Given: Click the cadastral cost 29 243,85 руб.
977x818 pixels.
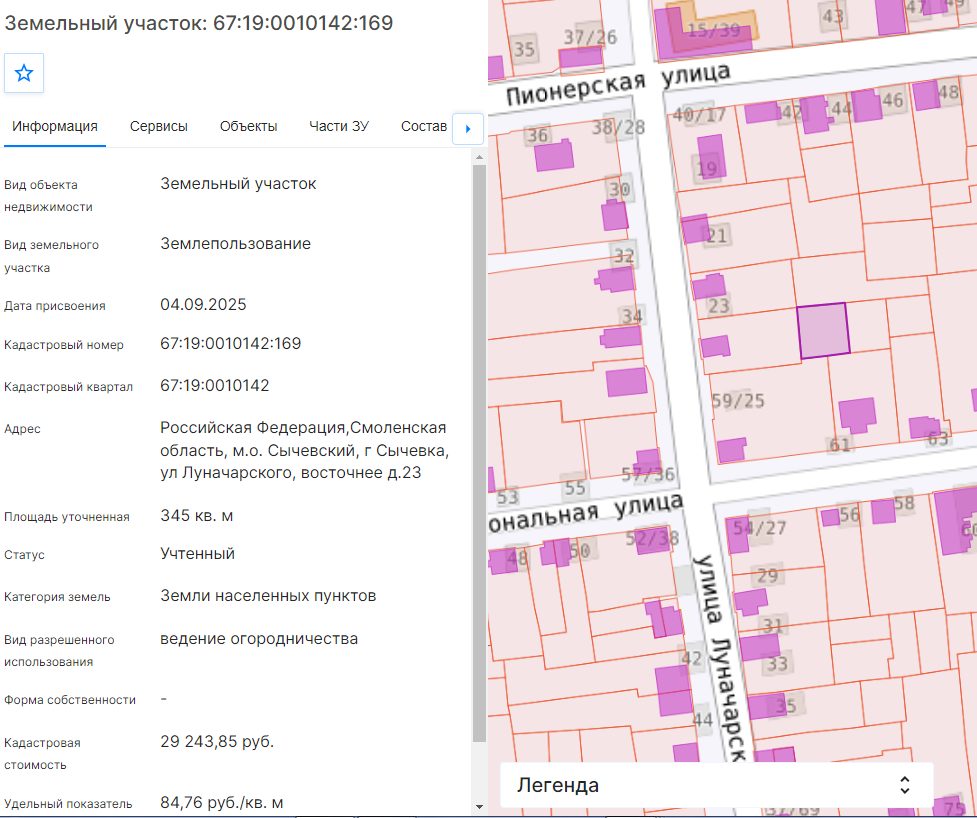Looking at the screenshot, I should click(217, 742).
